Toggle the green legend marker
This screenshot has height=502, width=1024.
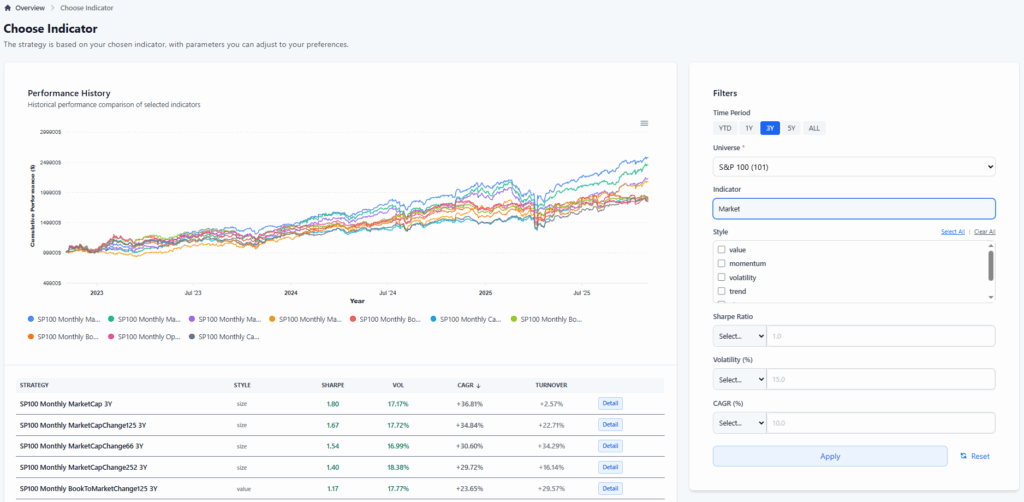click(x=112, y=319)
